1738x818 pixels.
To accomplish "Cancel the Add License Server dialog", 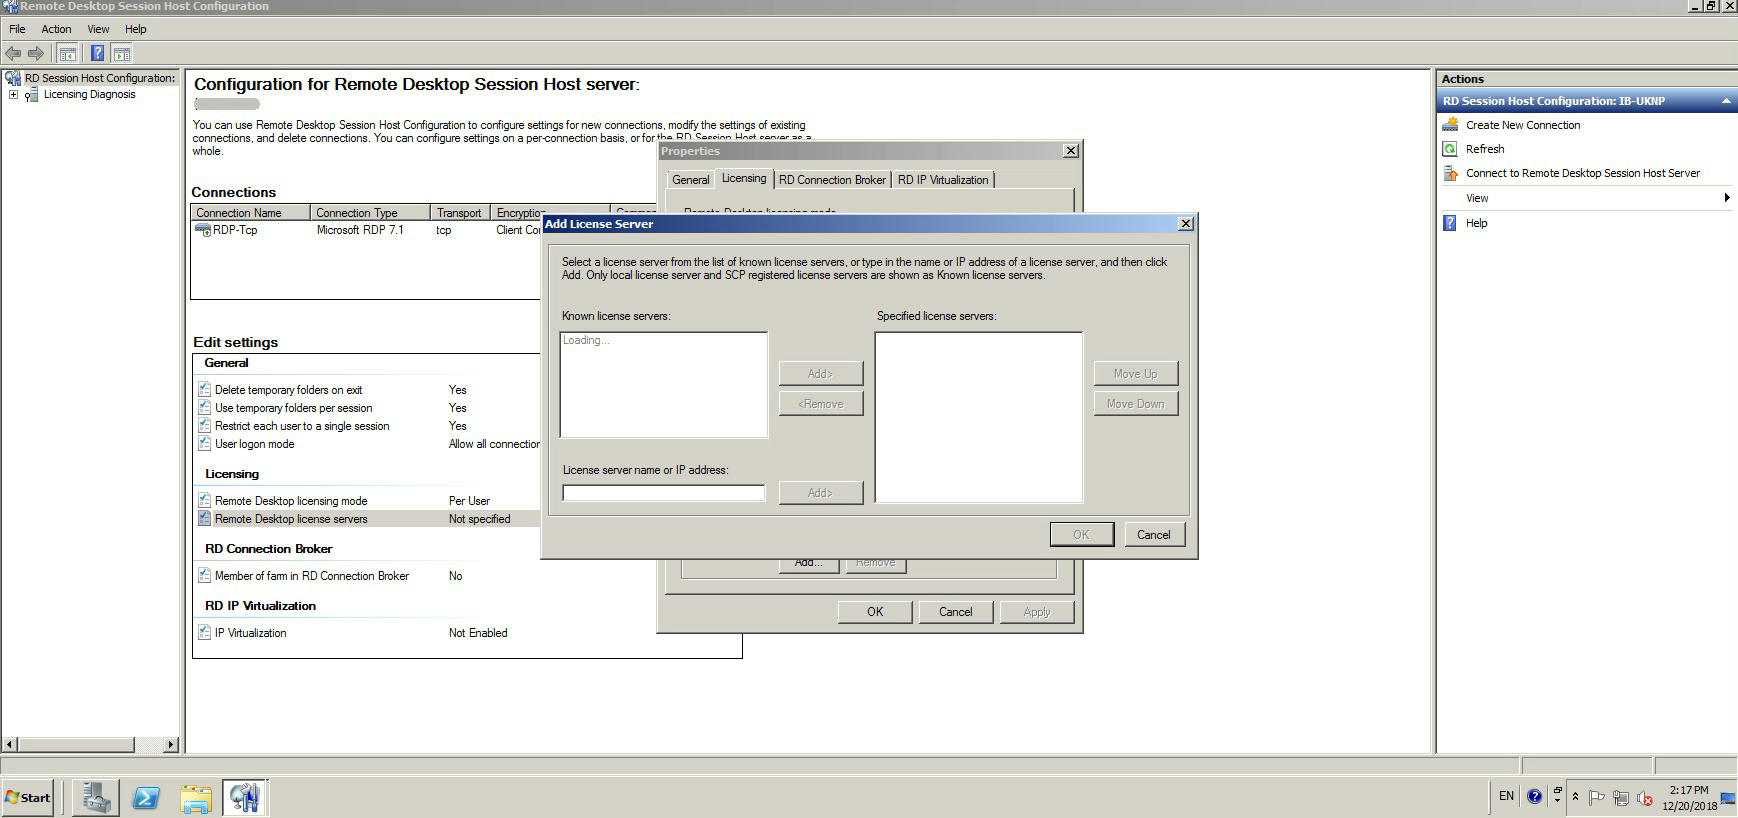I will click(1153, 535).
